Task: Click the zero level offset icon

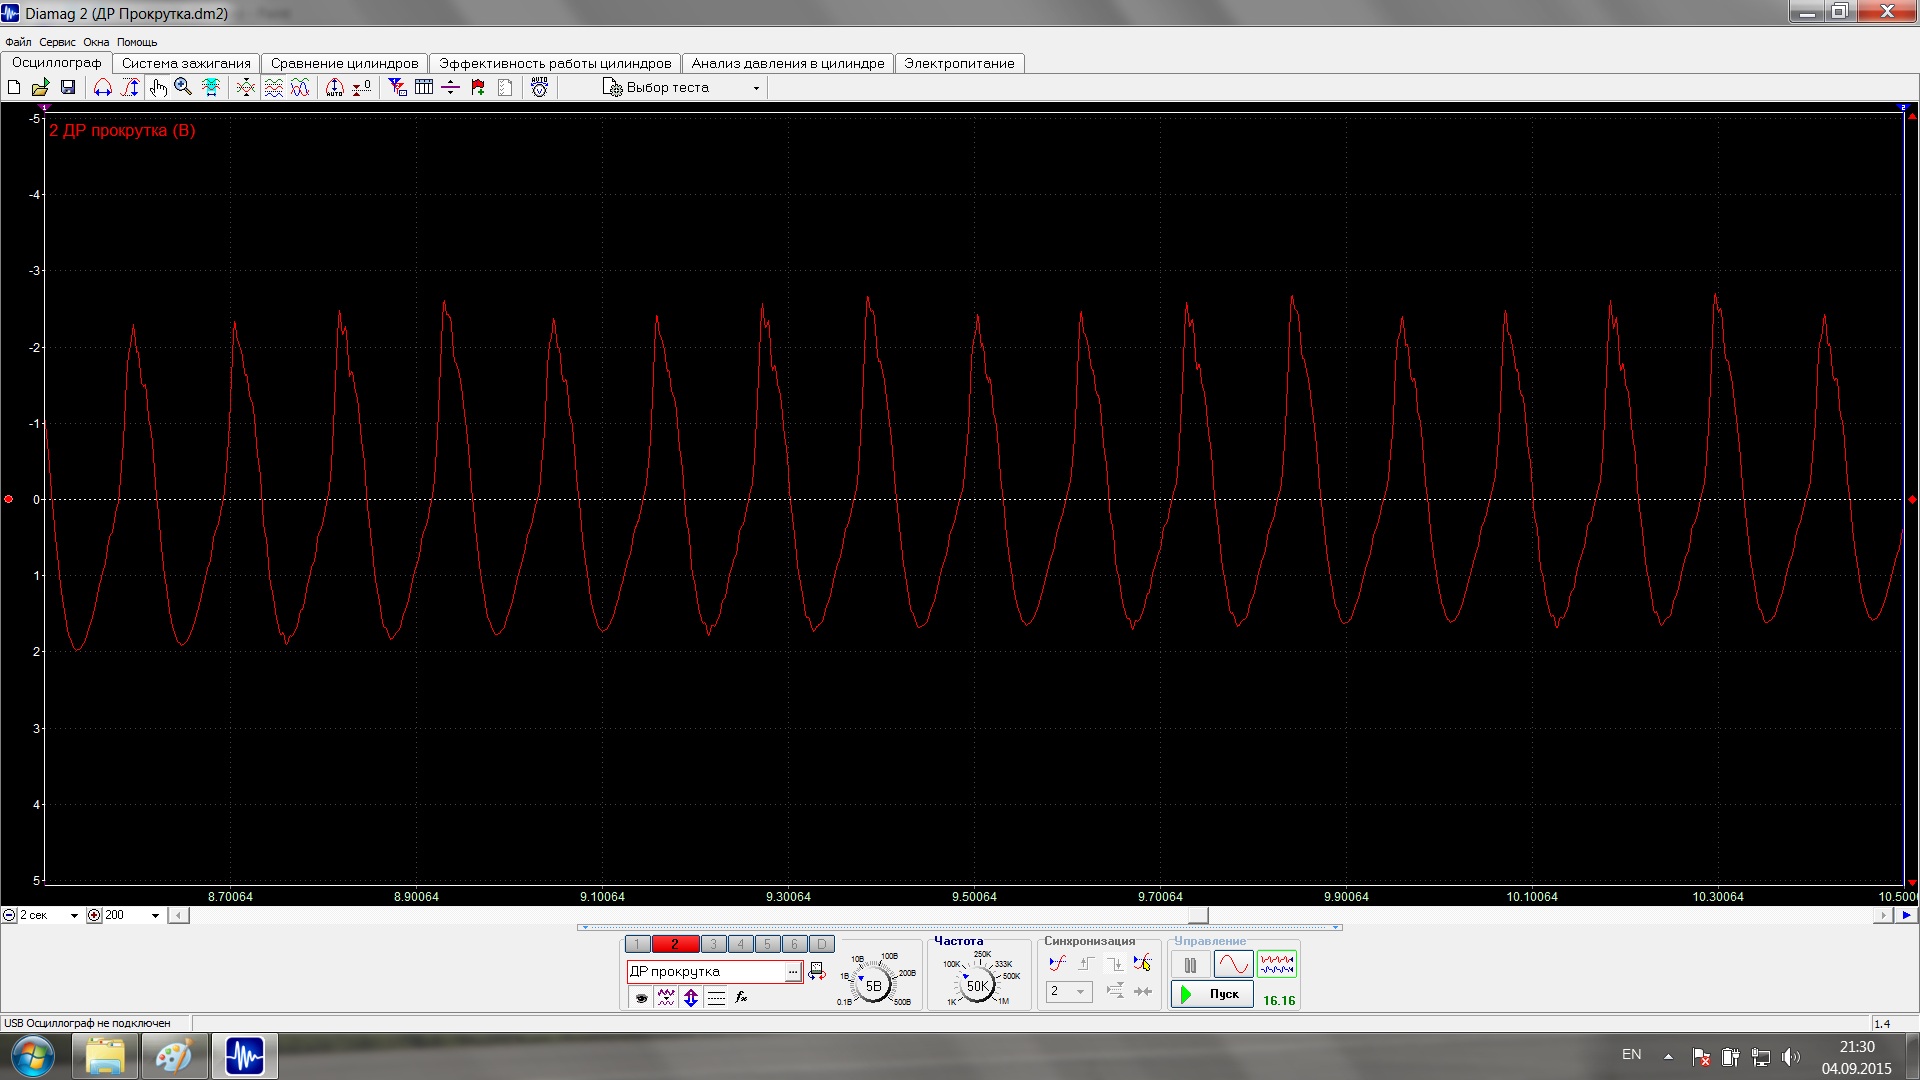Action: [362, 88]
